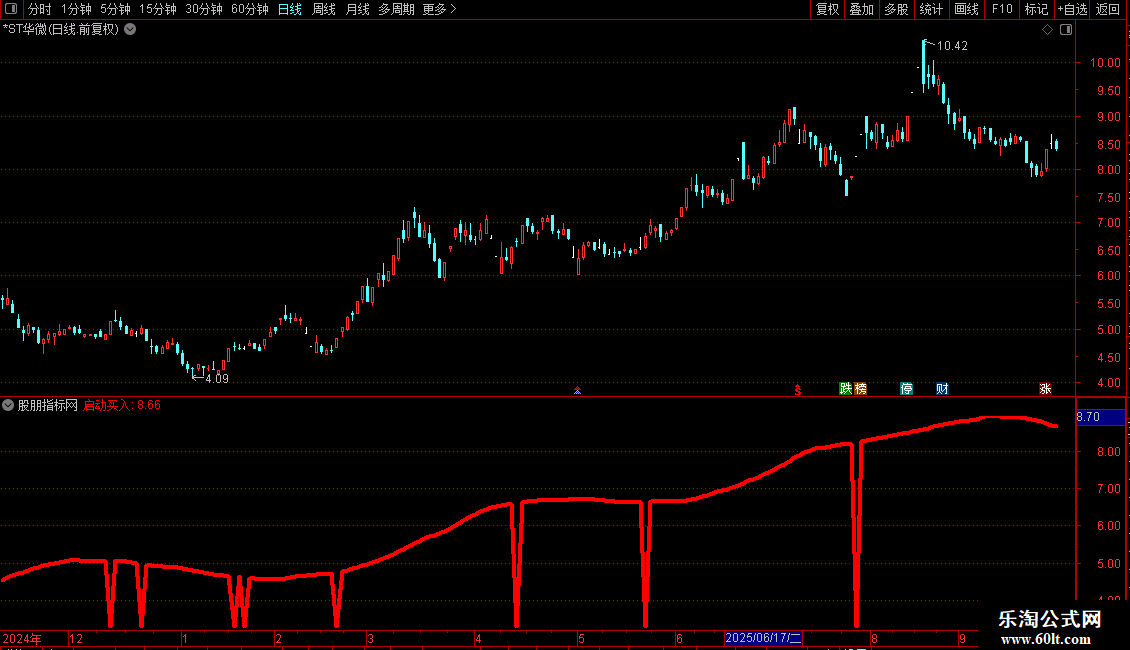1130x650 pixels.
Task: Click the blue 财 event marker
Action: point(942,389)
